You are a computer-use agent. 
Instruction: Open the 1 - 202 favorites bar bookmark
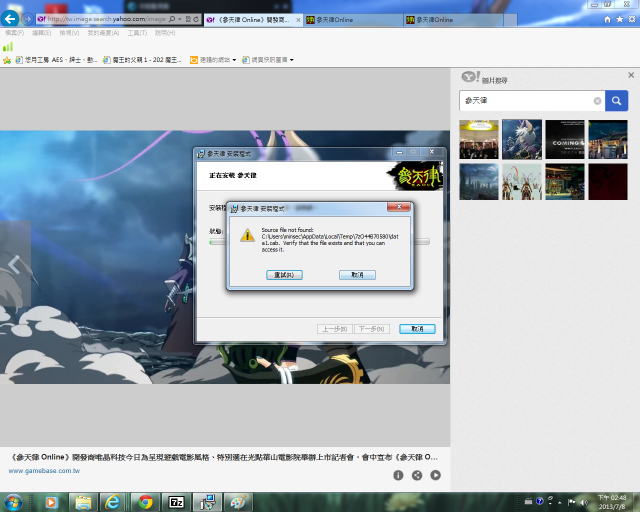point(142,60)
